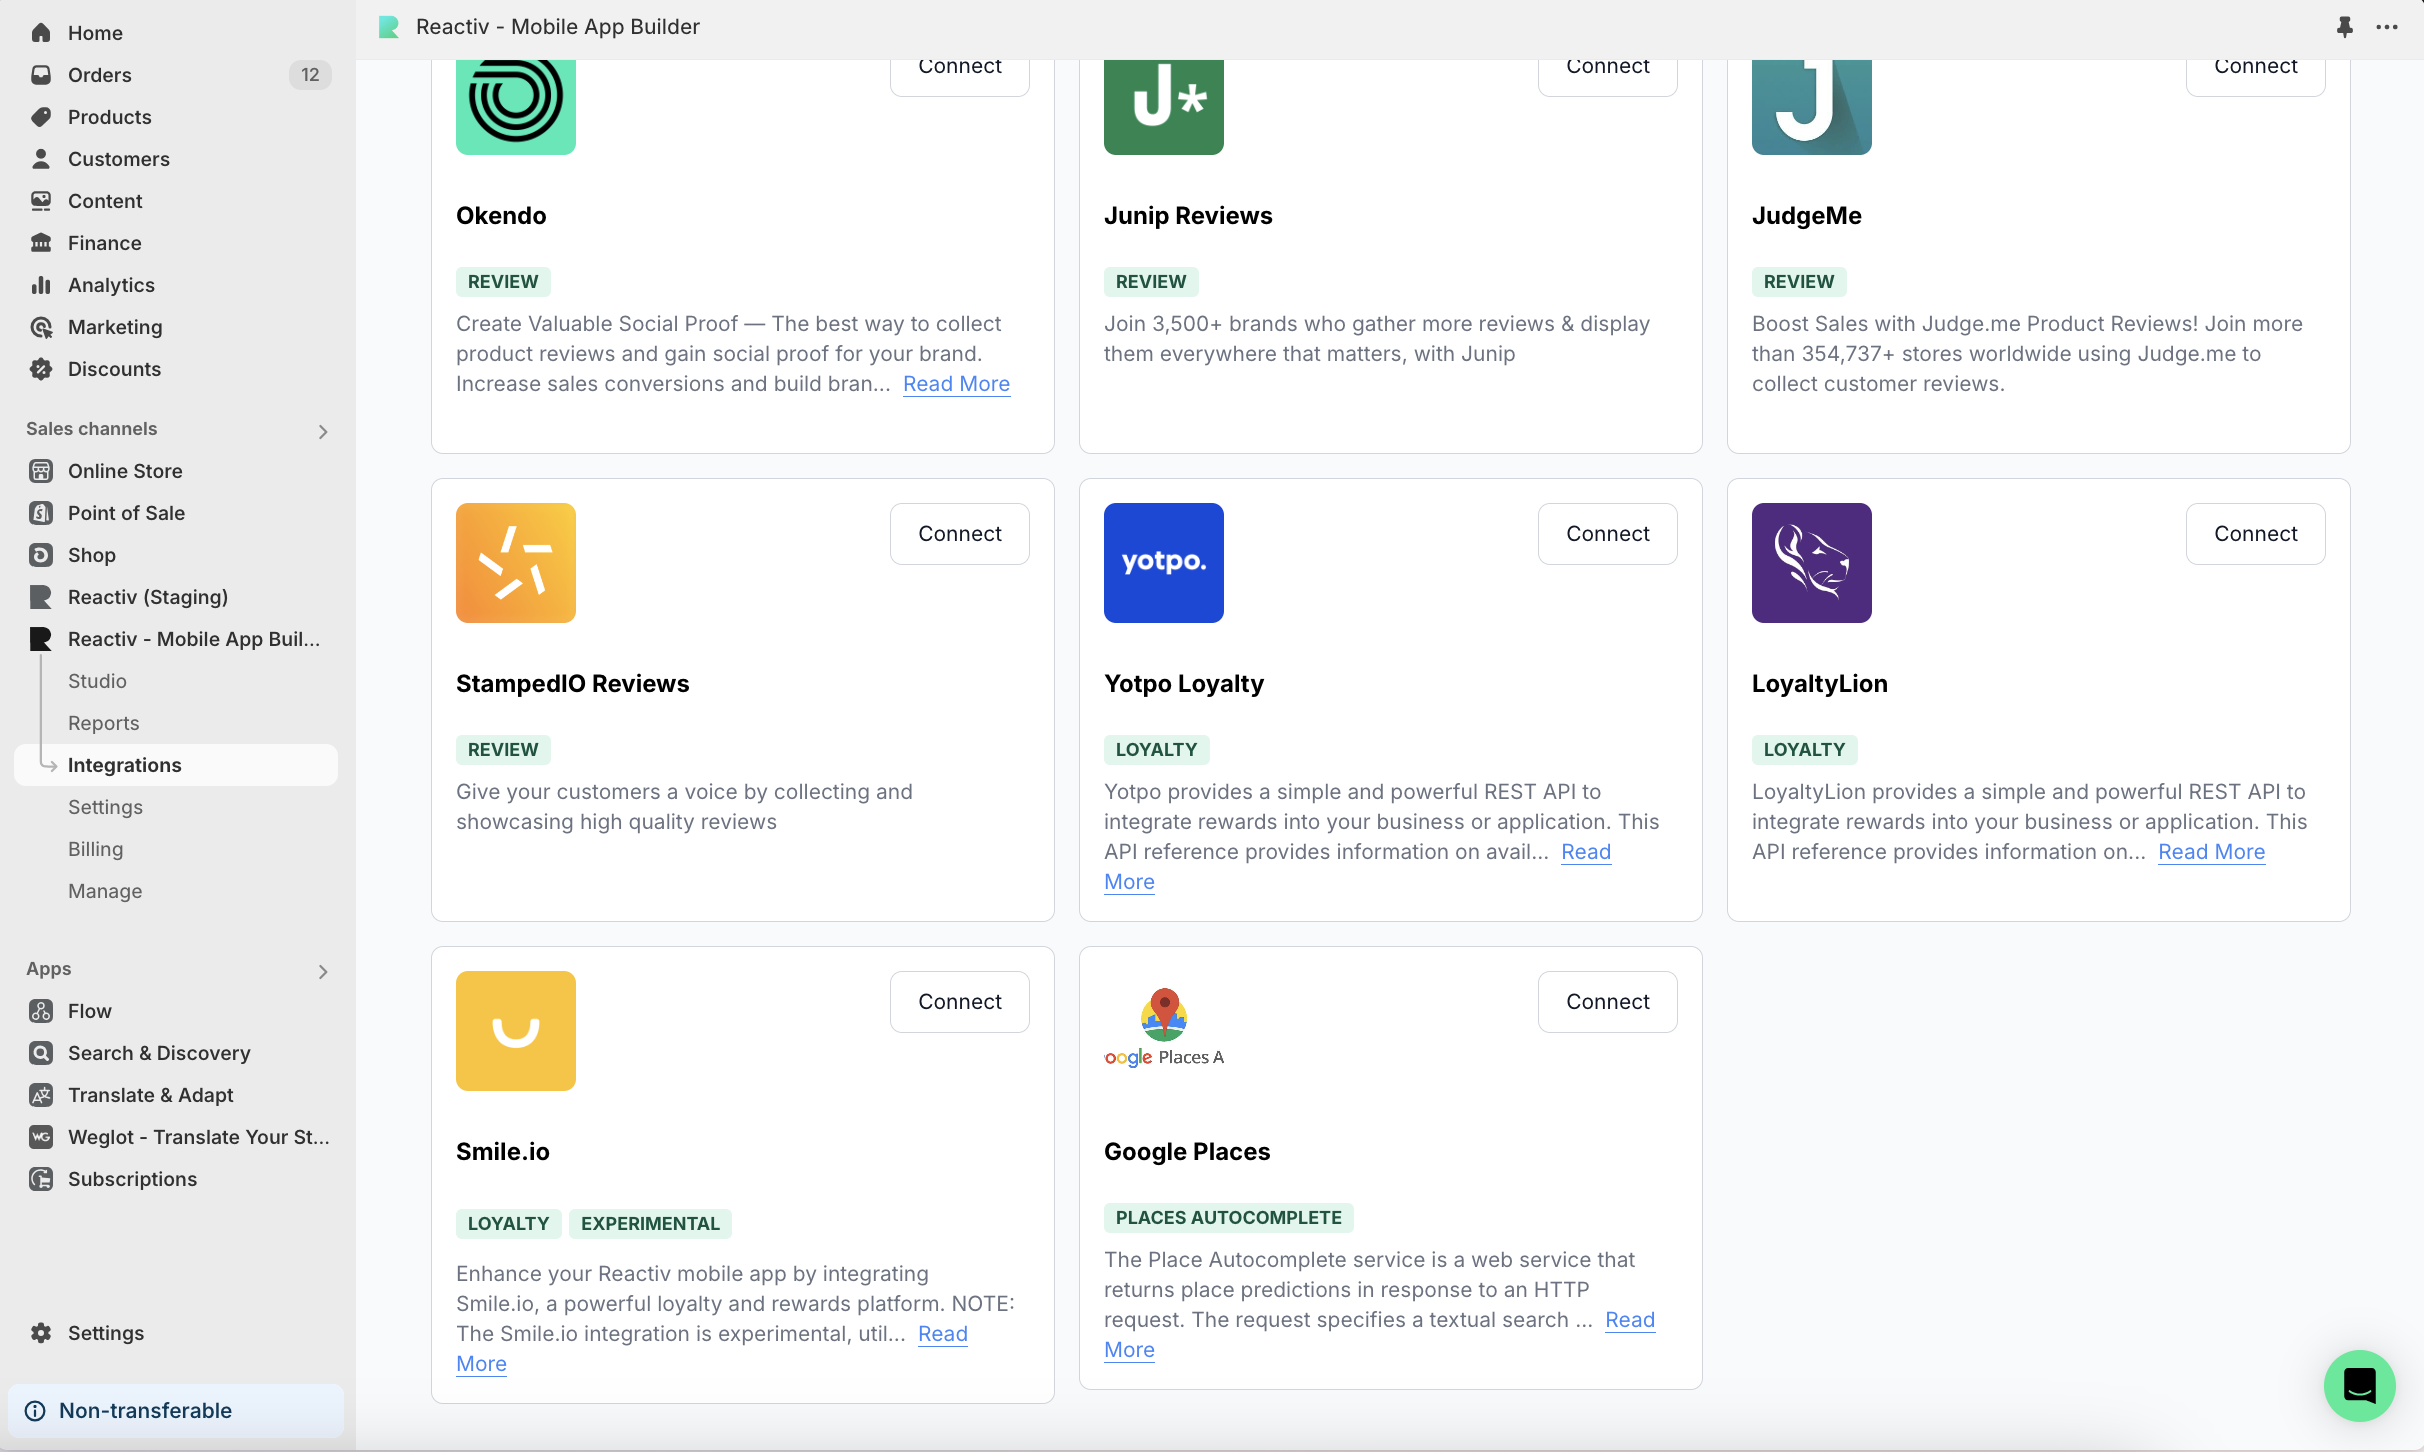Go to the Billing submenu item
The image size is (2424, 1452).
tap(96, 849)
